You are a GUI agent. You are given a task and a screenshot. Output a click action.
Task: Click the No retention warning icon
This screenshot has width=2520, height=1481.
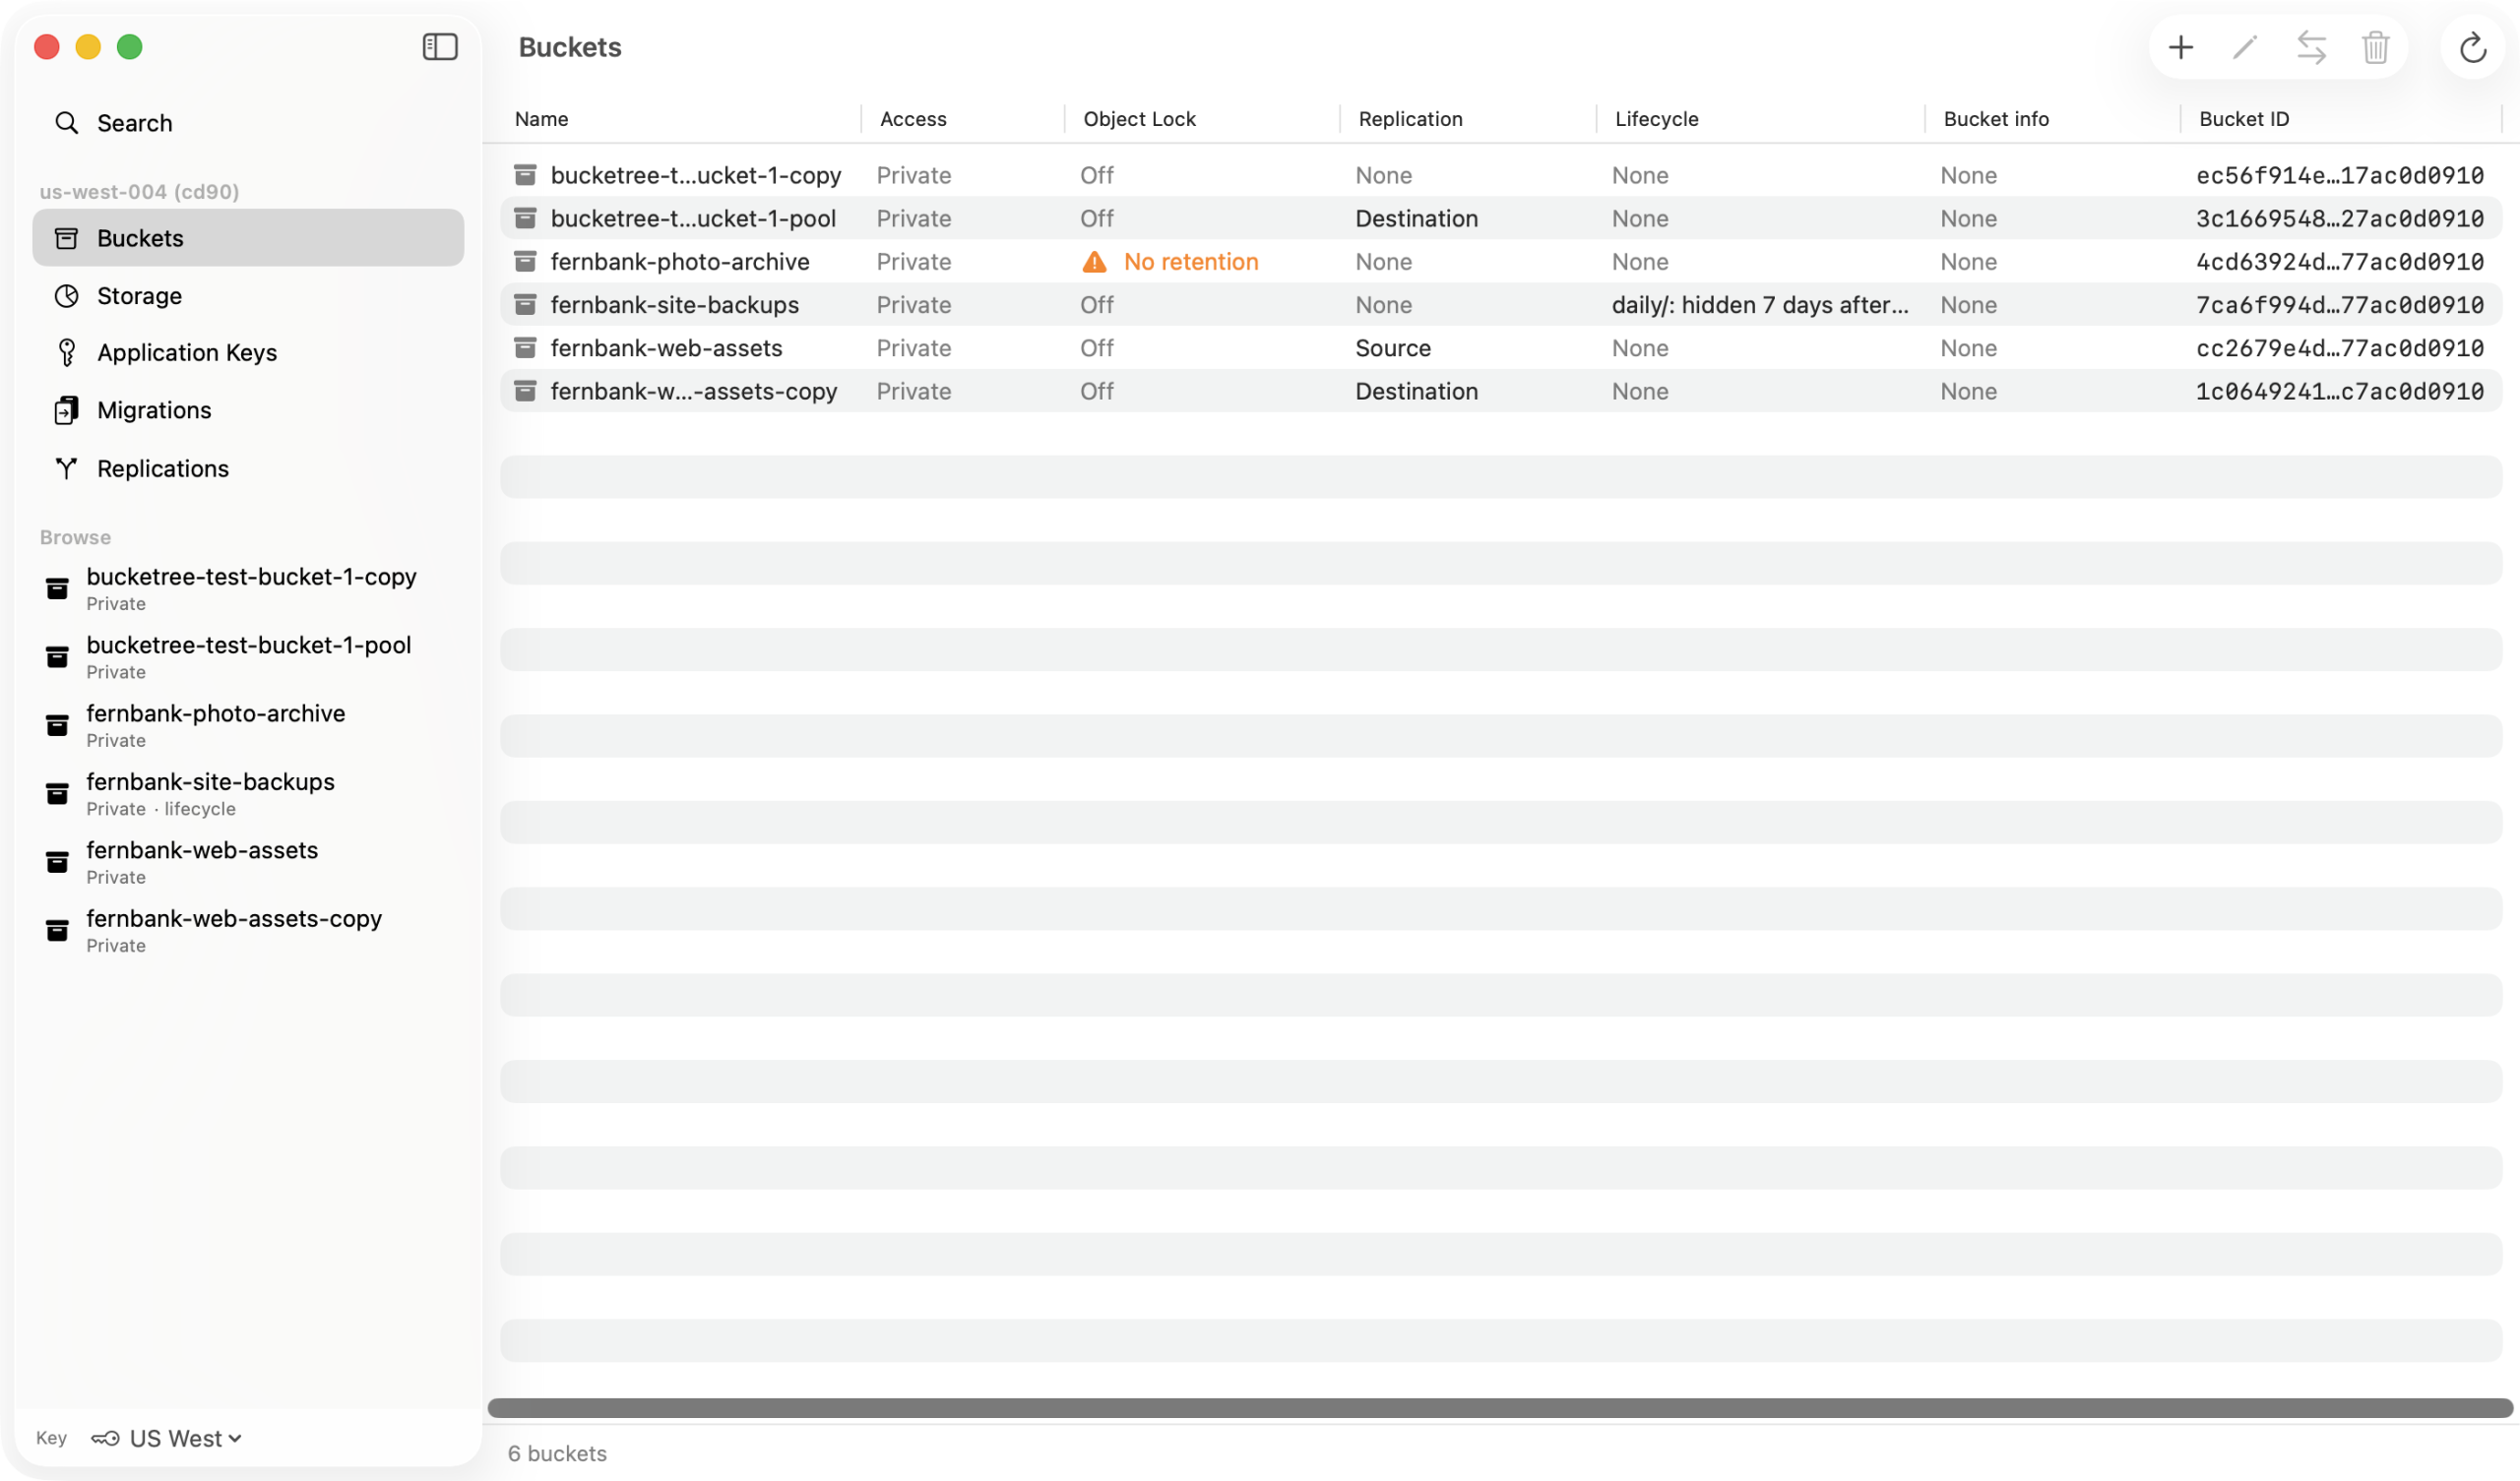[x=1094, y=262]
